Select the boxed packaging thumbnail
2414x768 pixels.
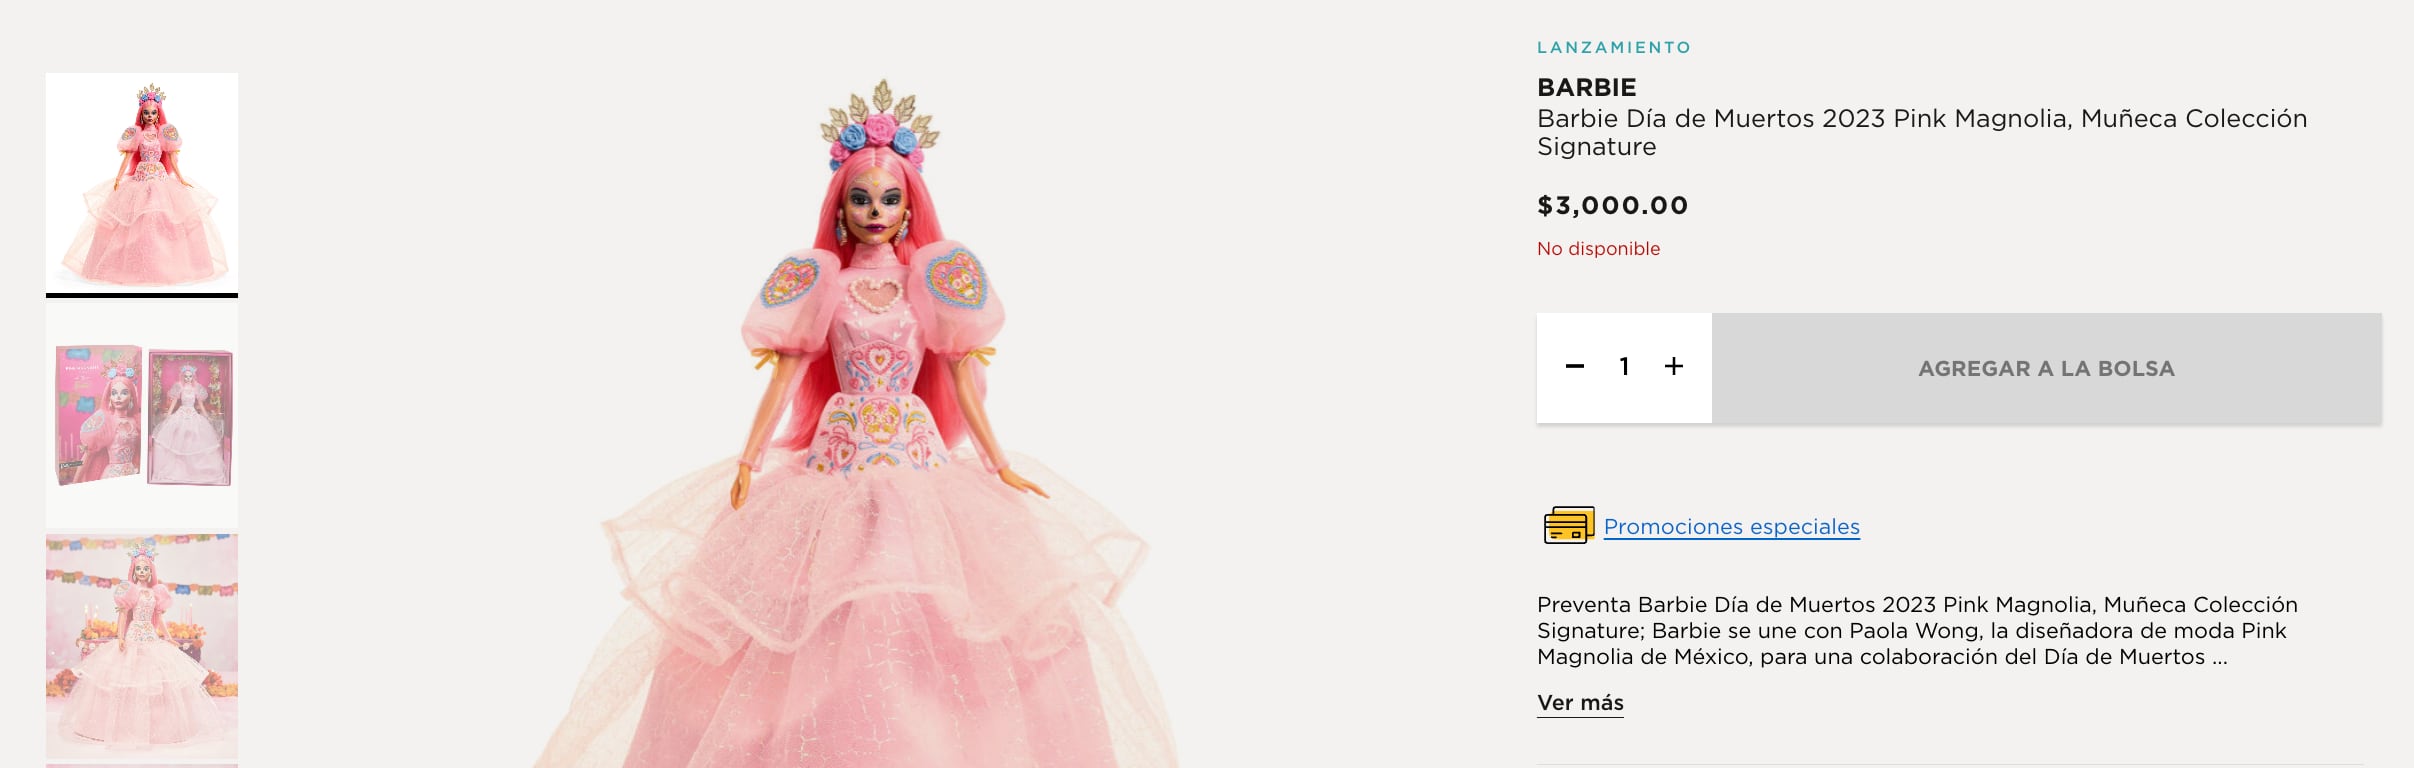pos(142,415)
